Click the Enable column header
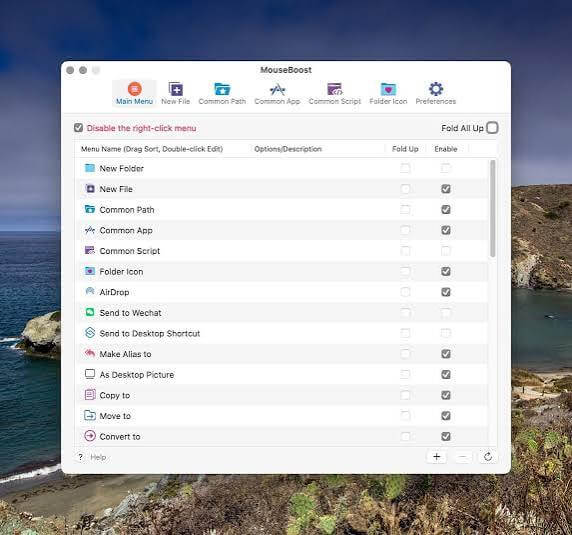This screenshot has height=535, width=572. click(445, 149)
